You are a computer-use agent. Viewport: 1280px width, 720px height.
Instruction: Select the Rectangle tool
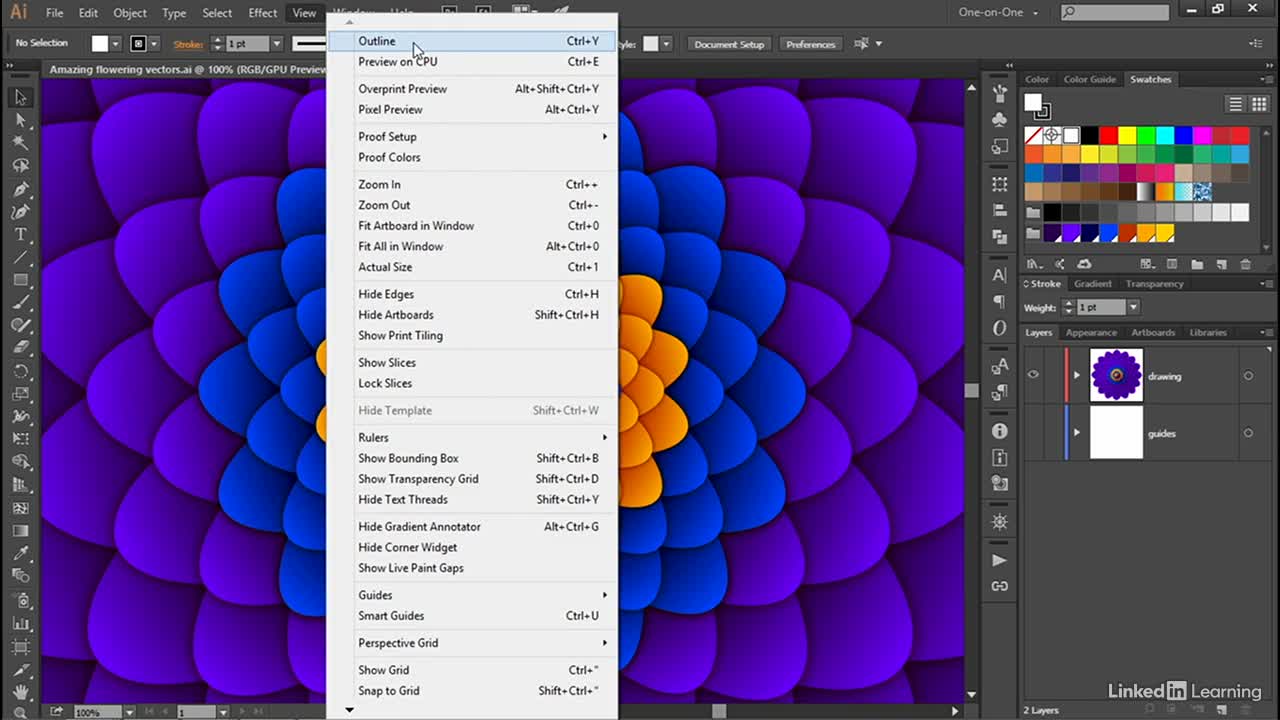pyautogui.click(x=20, y=281)
